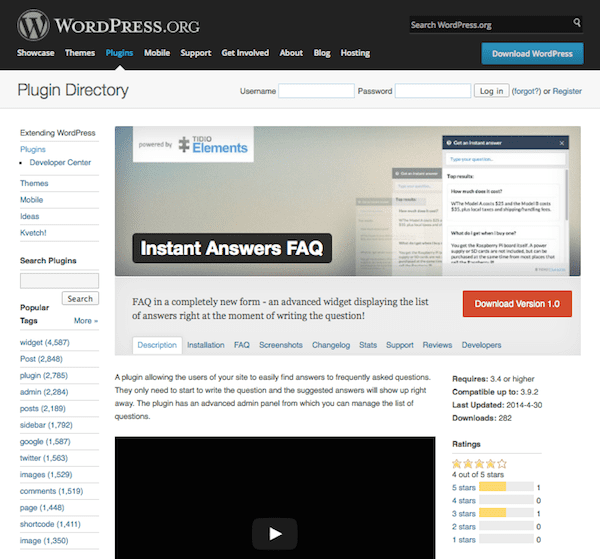Viewport: 600px width, 559px height.
Task: Click the (forgot?) link
Action: click(x=526, y=91)
